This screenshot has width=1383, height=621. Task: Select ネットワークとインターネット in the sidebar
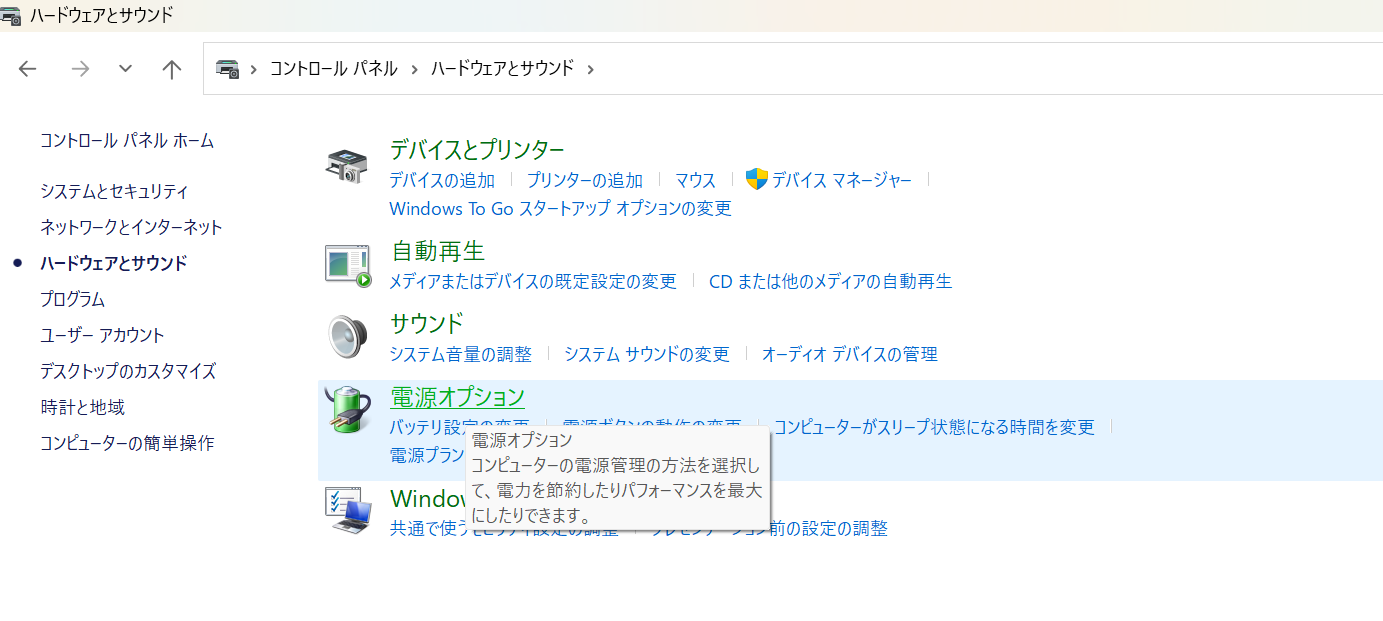131,227
